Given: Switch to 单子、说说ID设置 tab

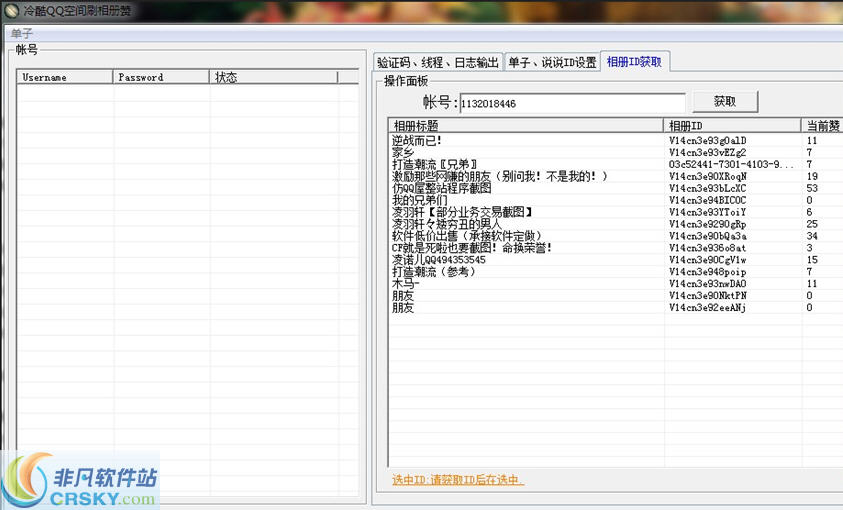Looking at the screenshot, I should 552,62.
